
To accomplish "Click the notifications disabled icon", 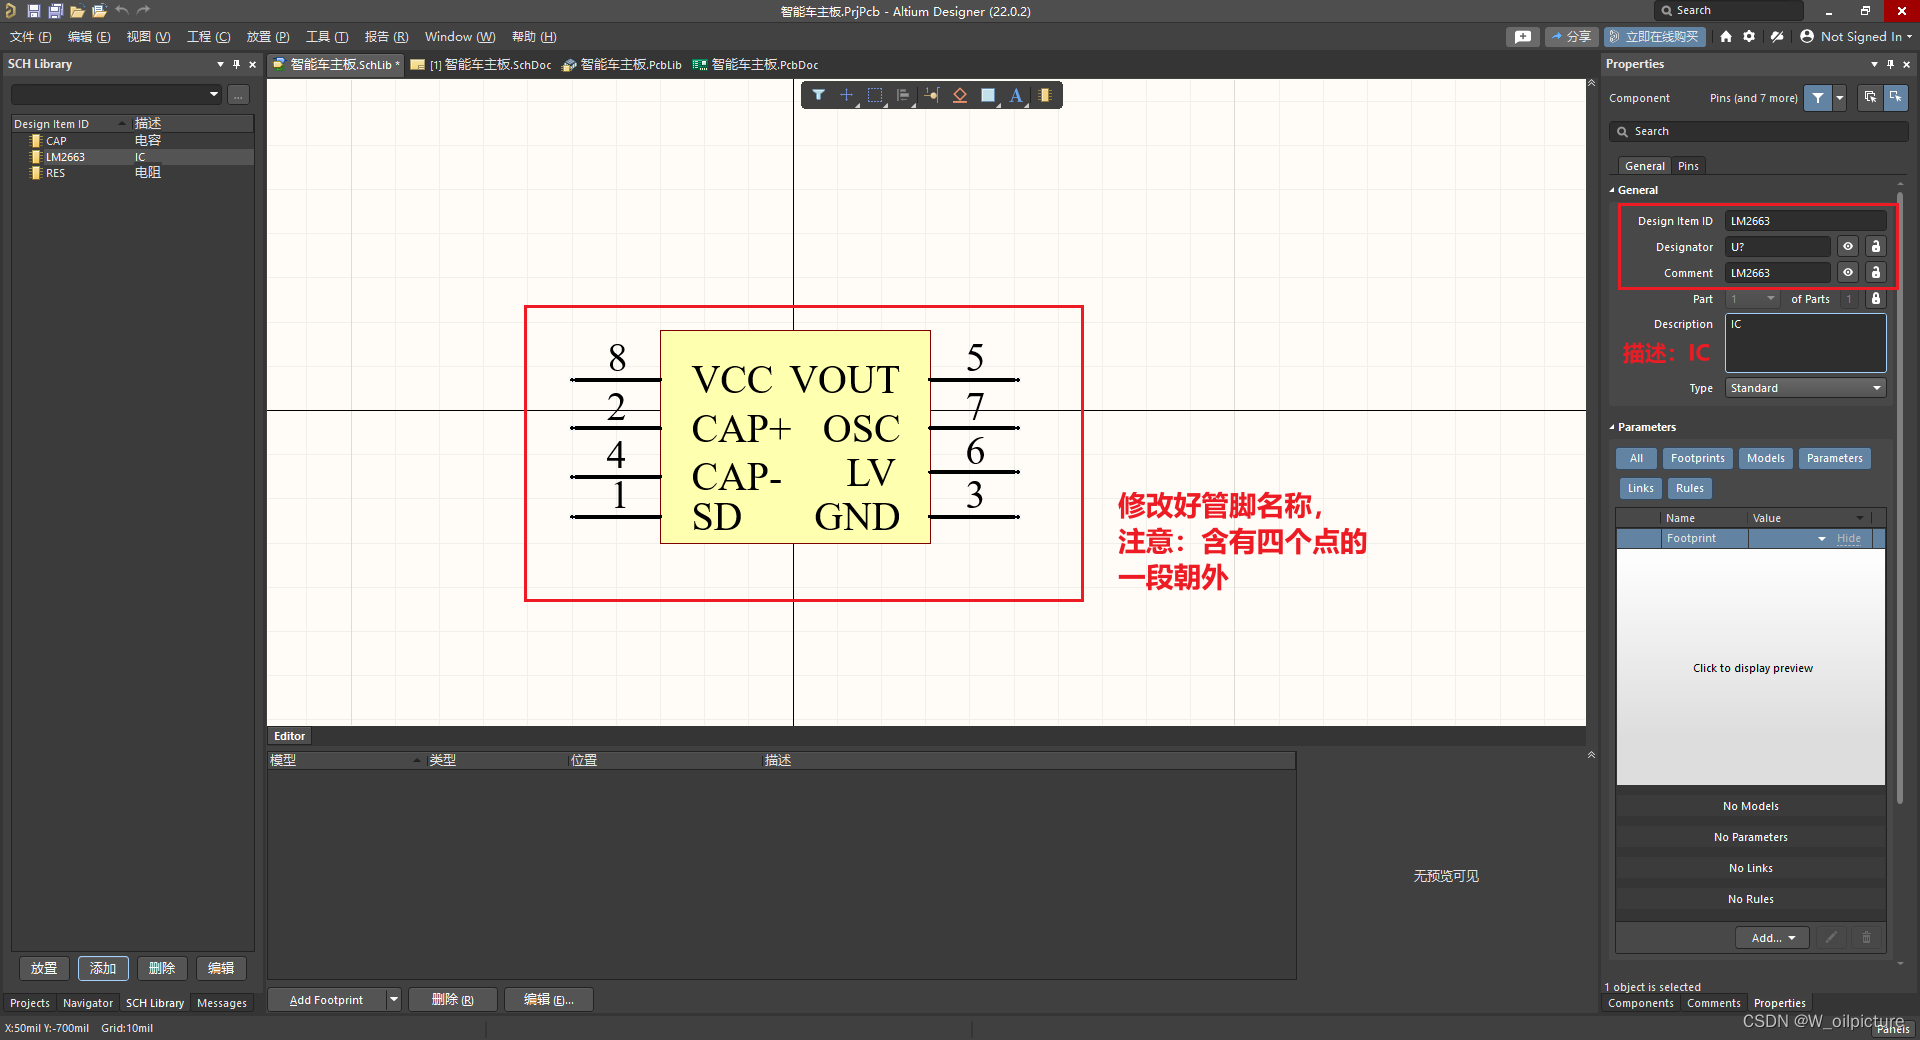I will click(1777, 37).
